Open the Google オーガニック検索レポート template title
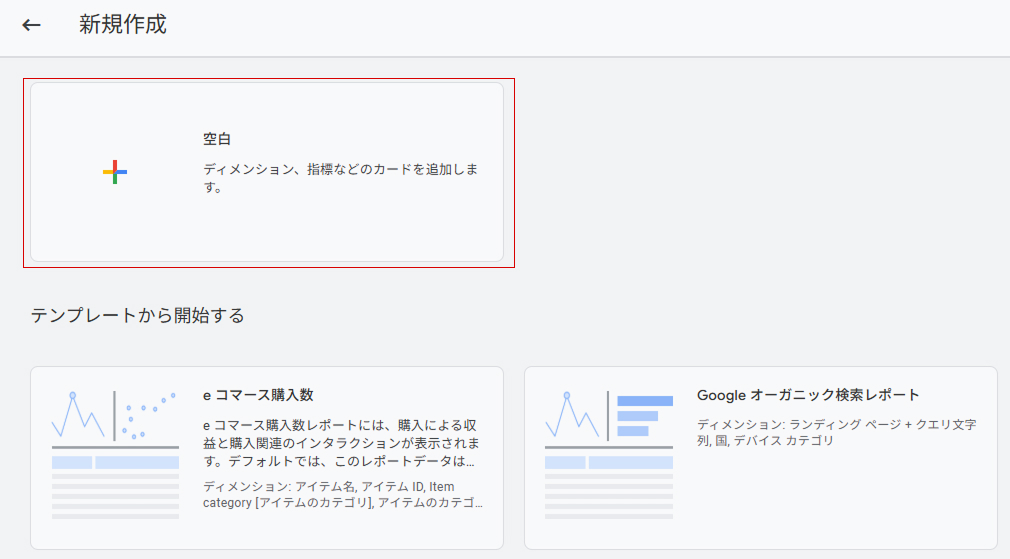Image resolution: width=1010 pixels, height=559 pixels. (808, 395)
